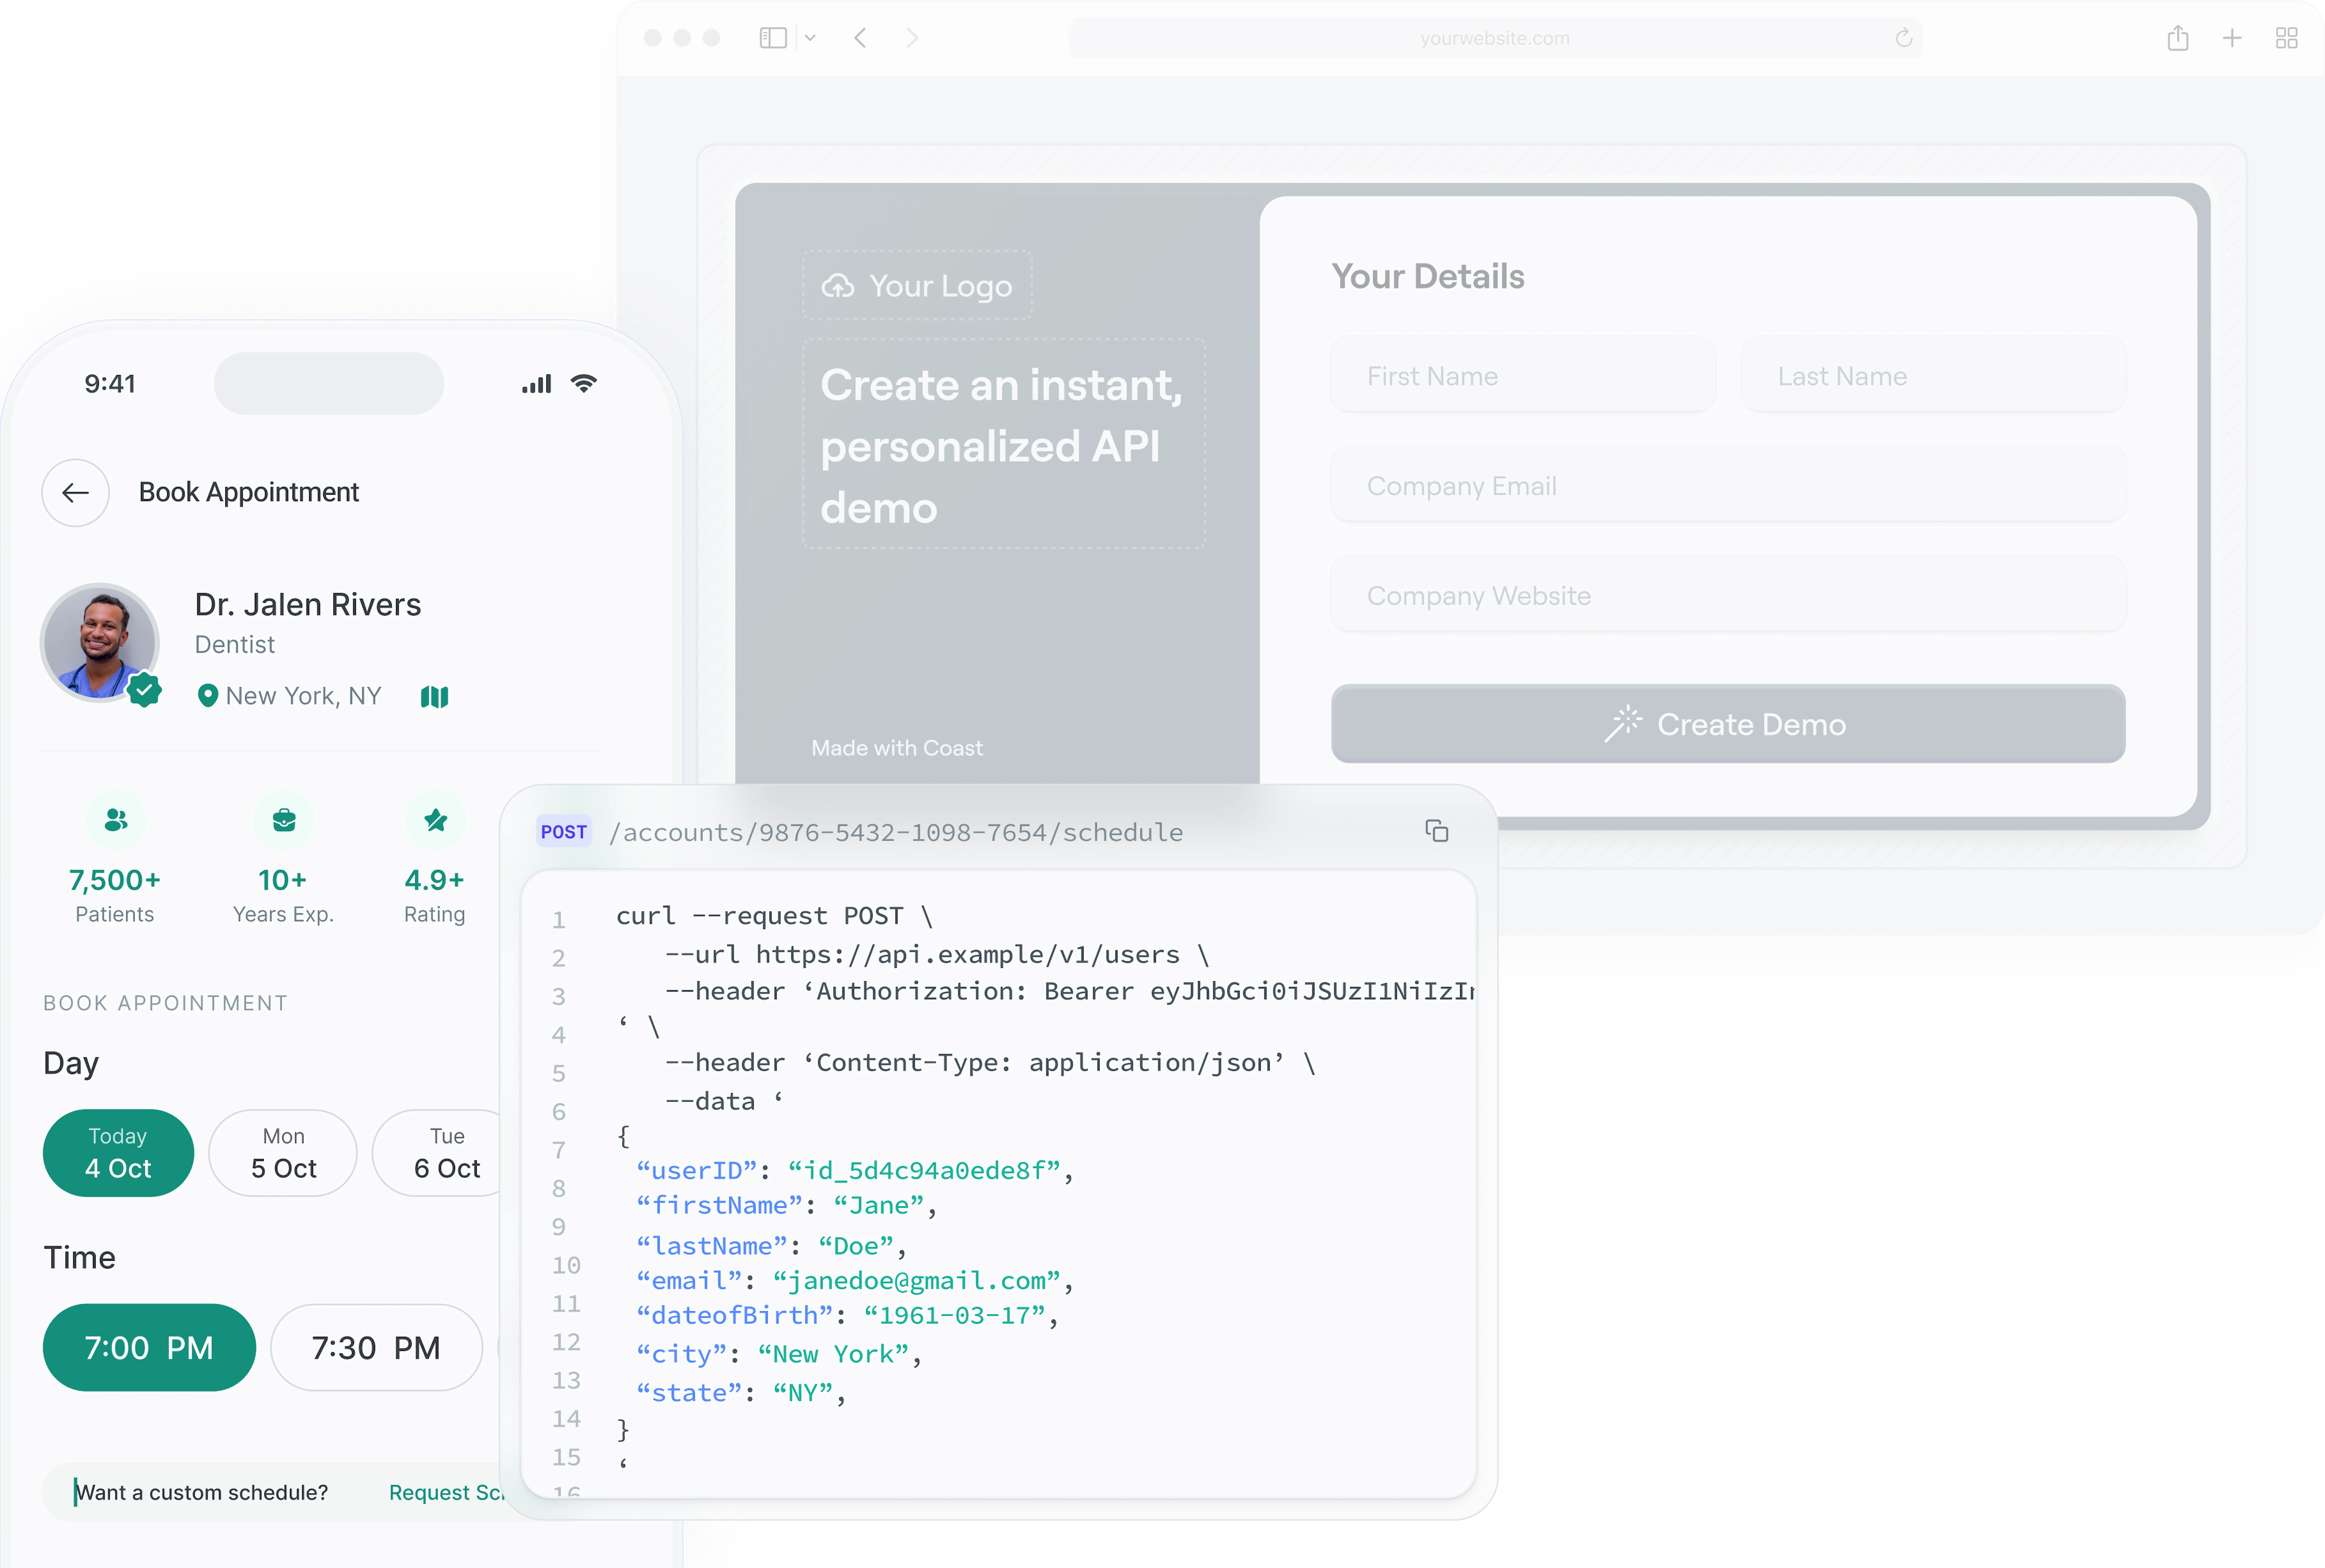Screen dimensions: 2325x1568
Task: Go forward in the browser window
Action: (x=912, y=38)
